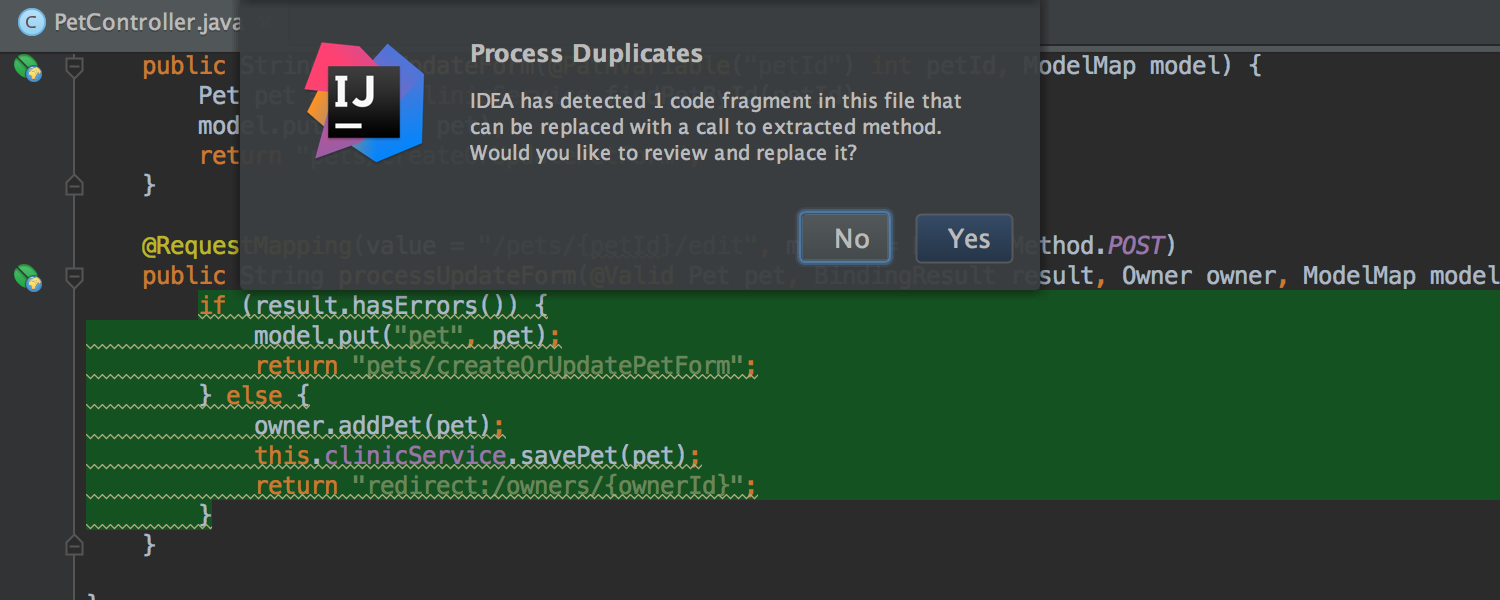Click the upper Spring bean gutter icon

pyautogui.click(x=27, y=67)
